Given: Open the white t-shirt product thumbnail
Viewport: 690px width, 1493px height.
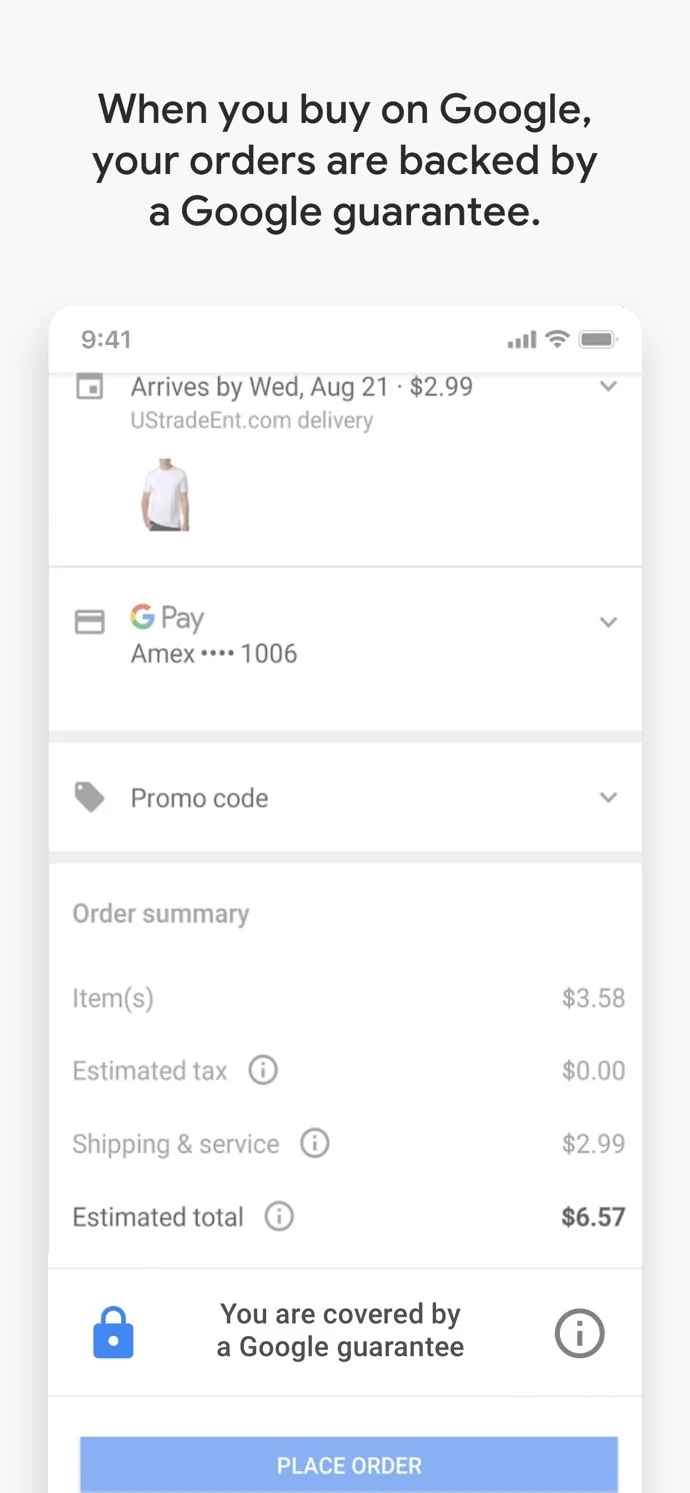Looking at the screenshot, I should point(166,495).
